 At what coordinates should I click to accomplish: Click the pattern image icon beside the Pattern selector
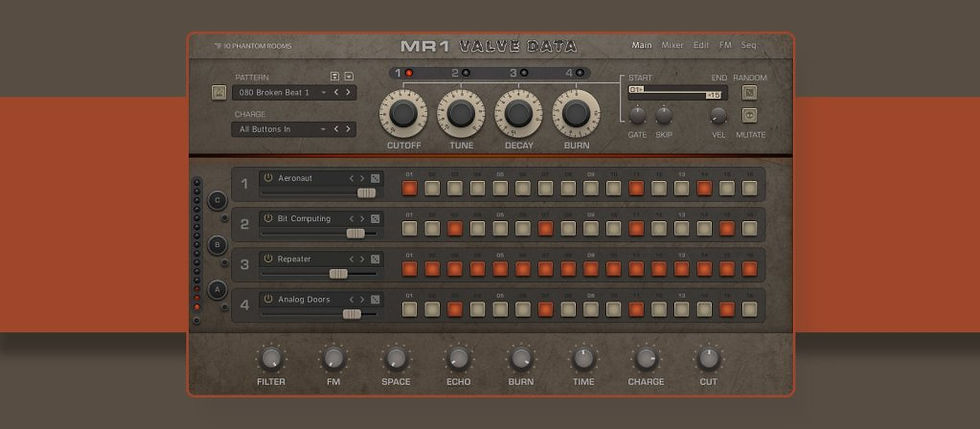219,92
